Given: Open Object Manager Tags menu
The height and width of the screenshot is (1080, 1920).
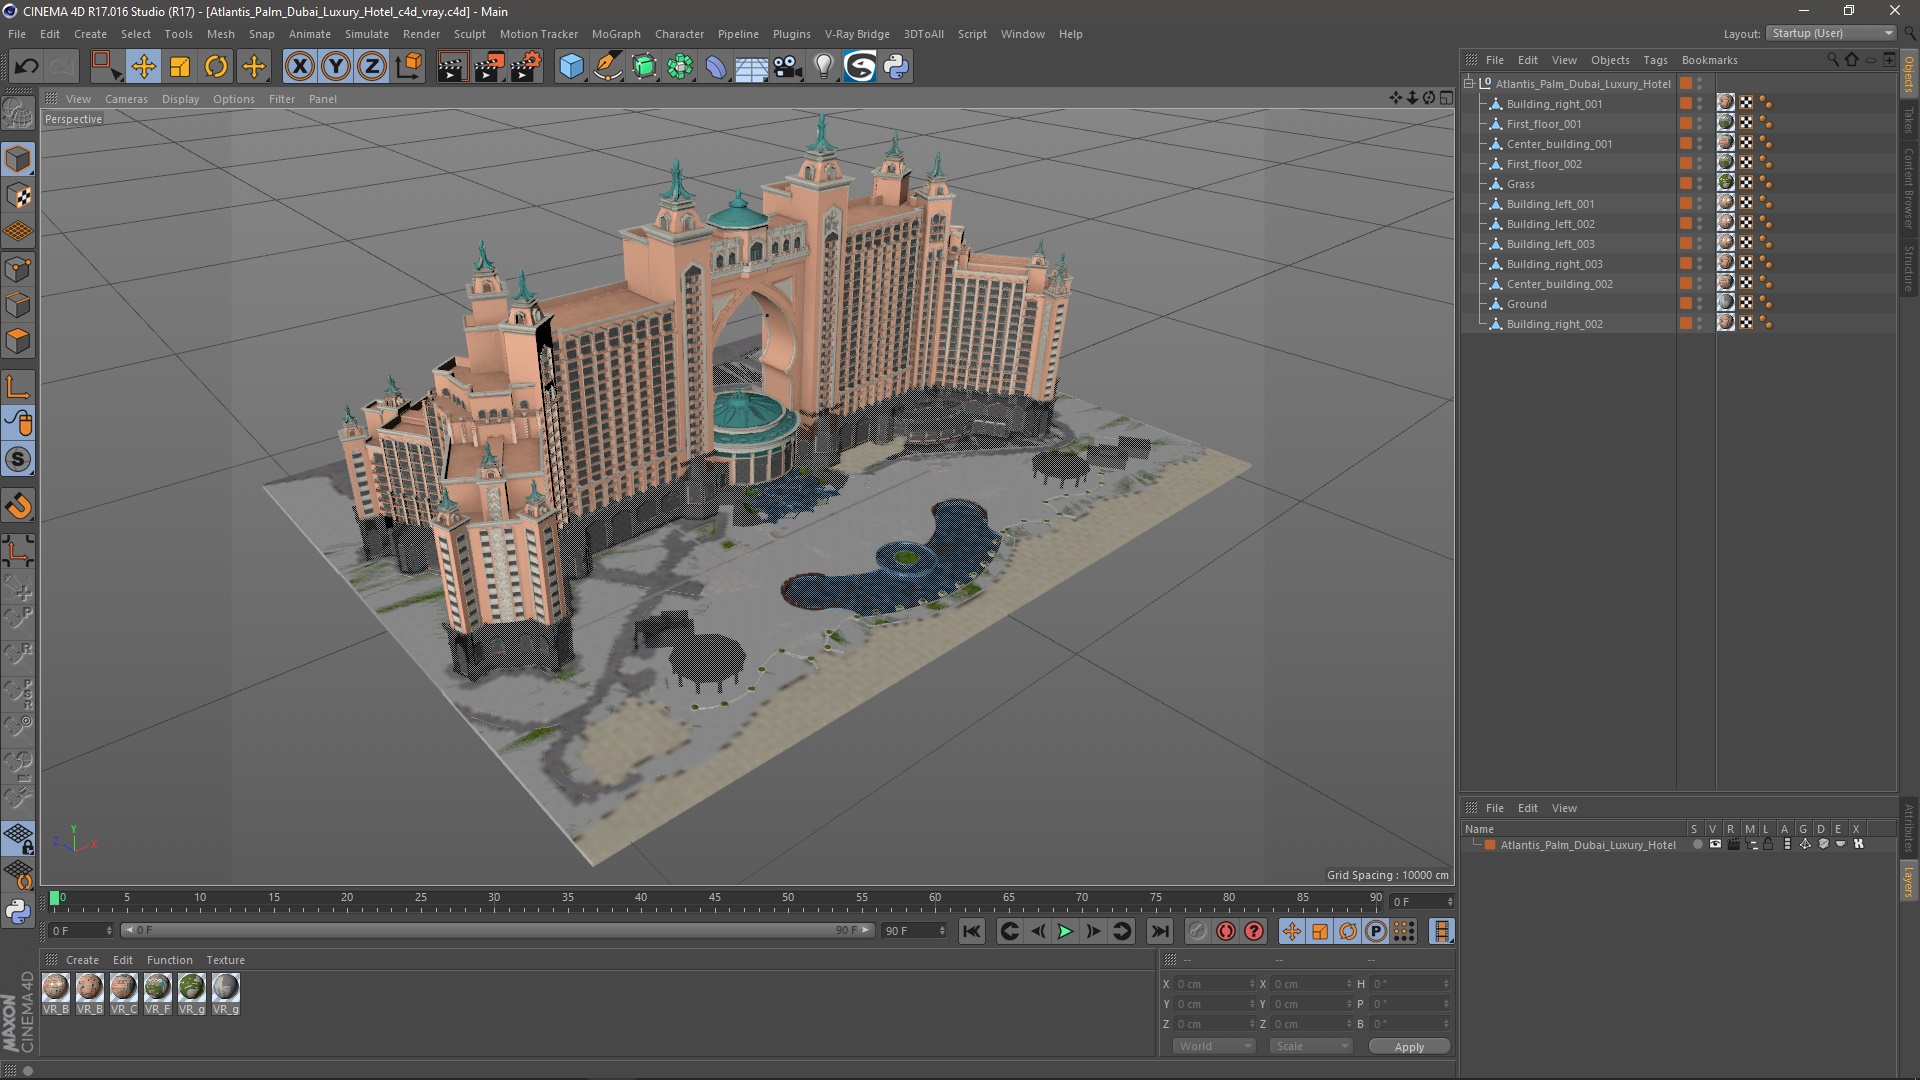Looking at the screenshot, I should click(1655, 60).
